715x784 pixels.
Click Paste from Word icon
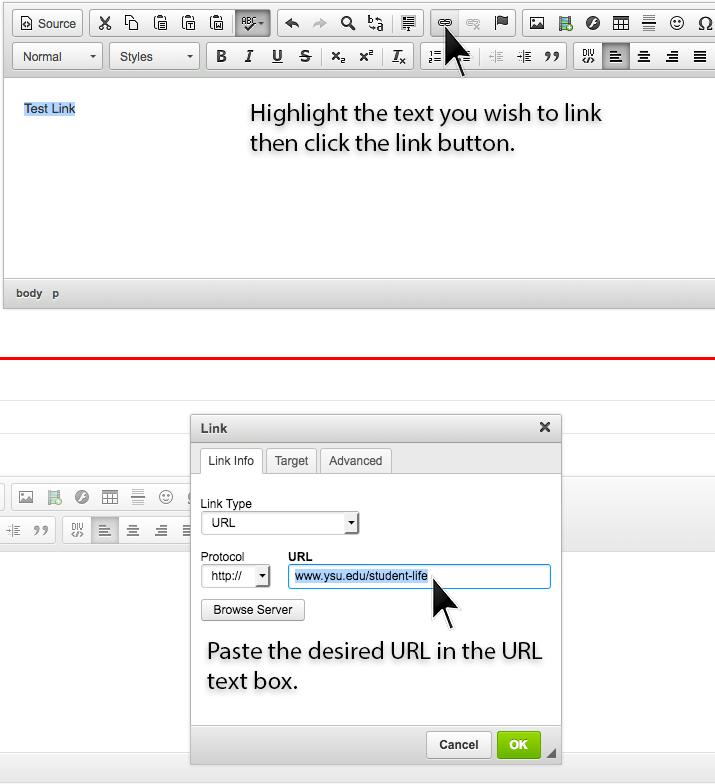pyautogui.click(x=216, y=23)
